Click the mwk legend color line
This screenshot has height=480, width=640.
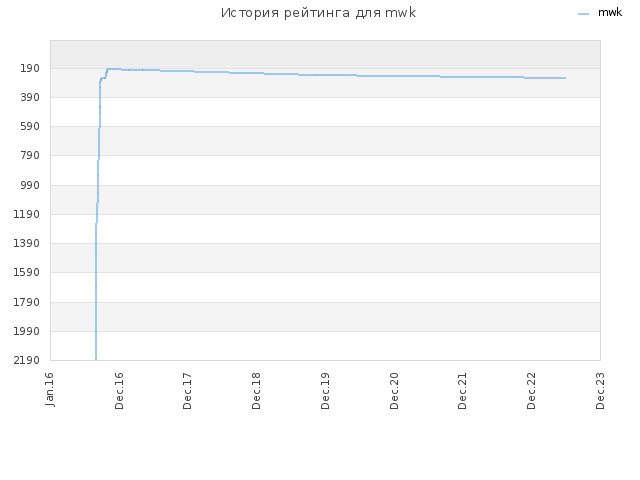583,14
